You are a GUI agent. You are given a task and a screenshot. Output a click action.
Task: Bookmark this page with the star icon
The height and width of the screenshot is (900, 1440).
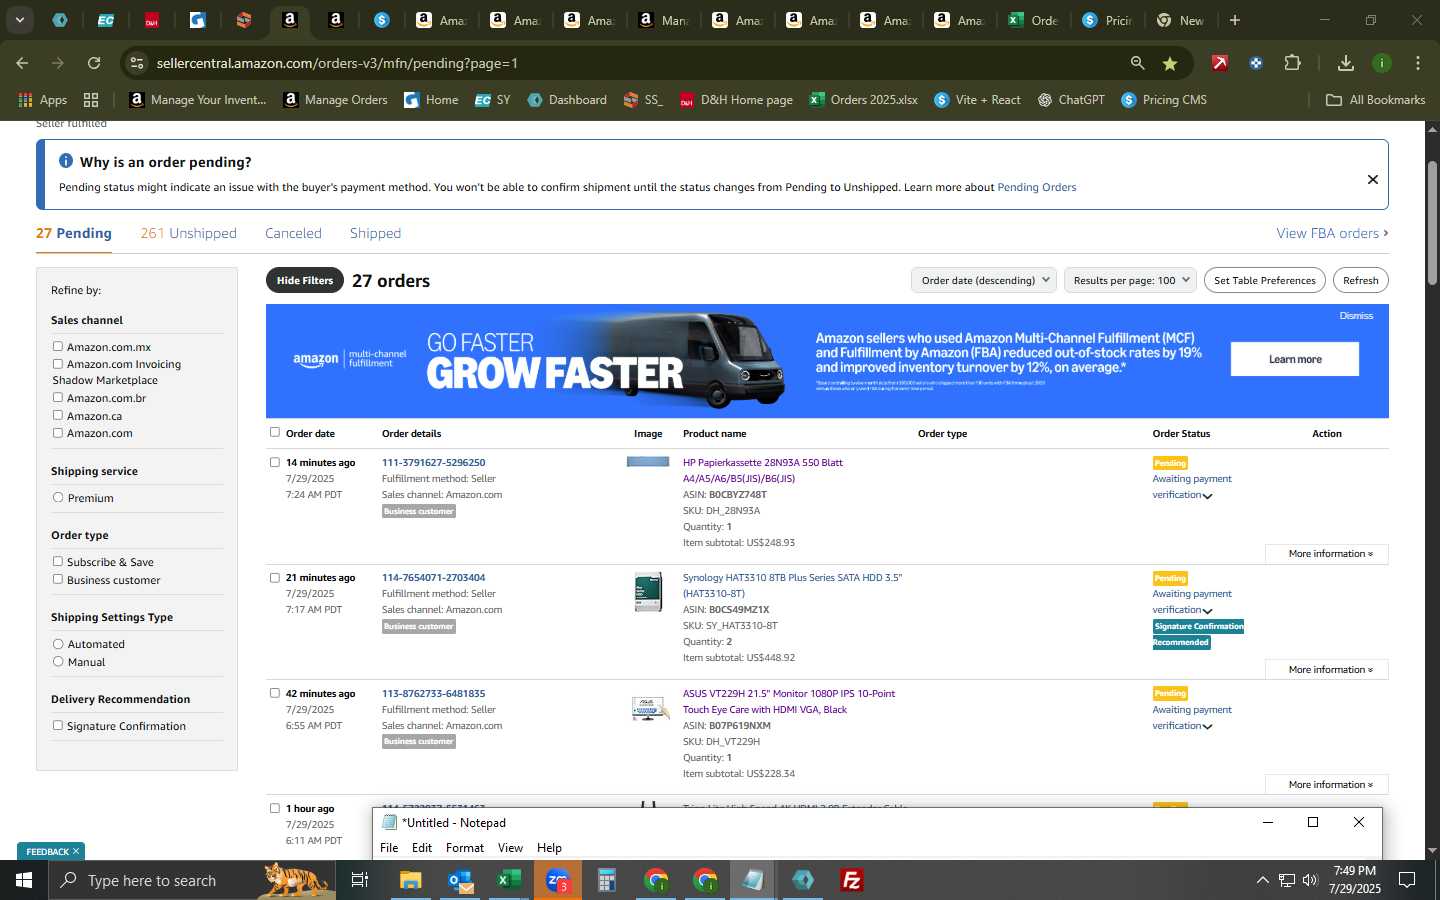pyautogui.click(x=1170, y=63)
